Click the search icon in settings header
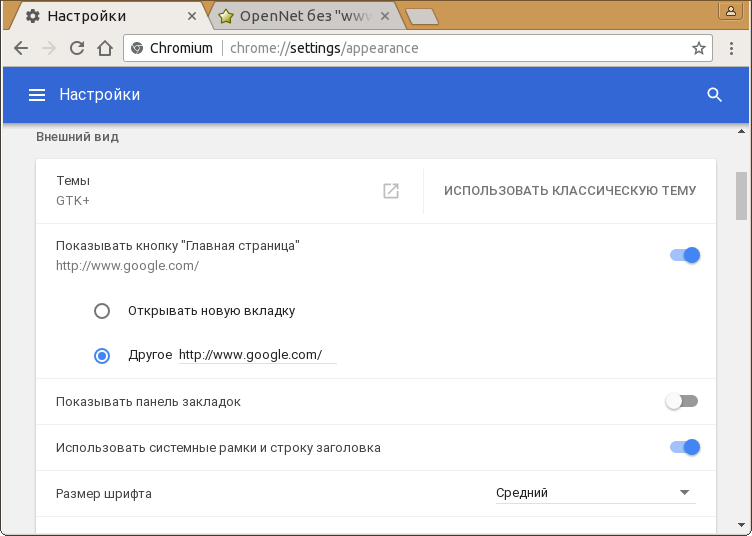The width and height of the screenshot is (752, 536). 714,95
